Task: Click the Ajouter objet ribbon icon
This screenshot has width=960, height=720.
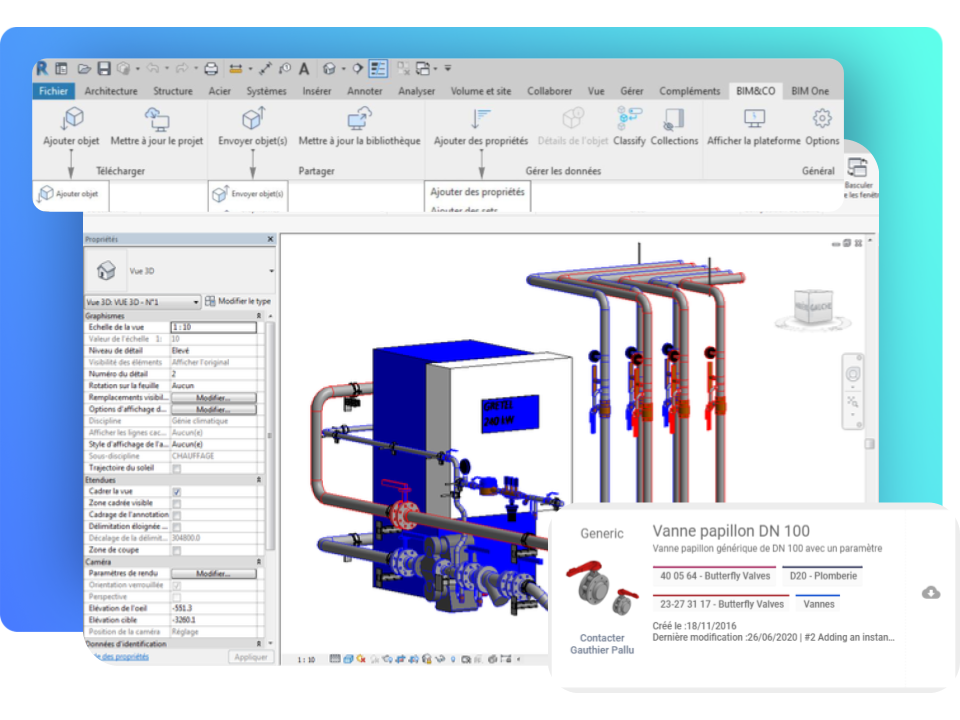Action: point(72,118)
